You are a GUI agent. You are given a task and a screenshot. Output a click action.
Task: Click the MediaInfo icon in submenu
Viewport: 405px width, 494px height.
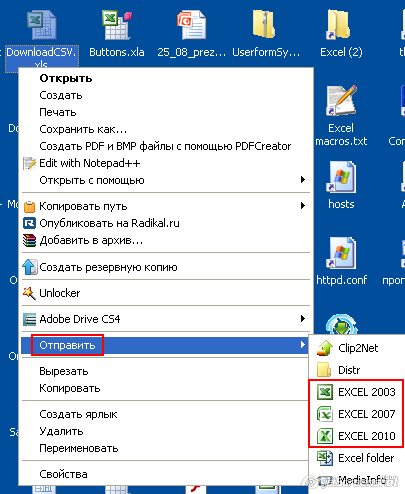pos(325,480)
